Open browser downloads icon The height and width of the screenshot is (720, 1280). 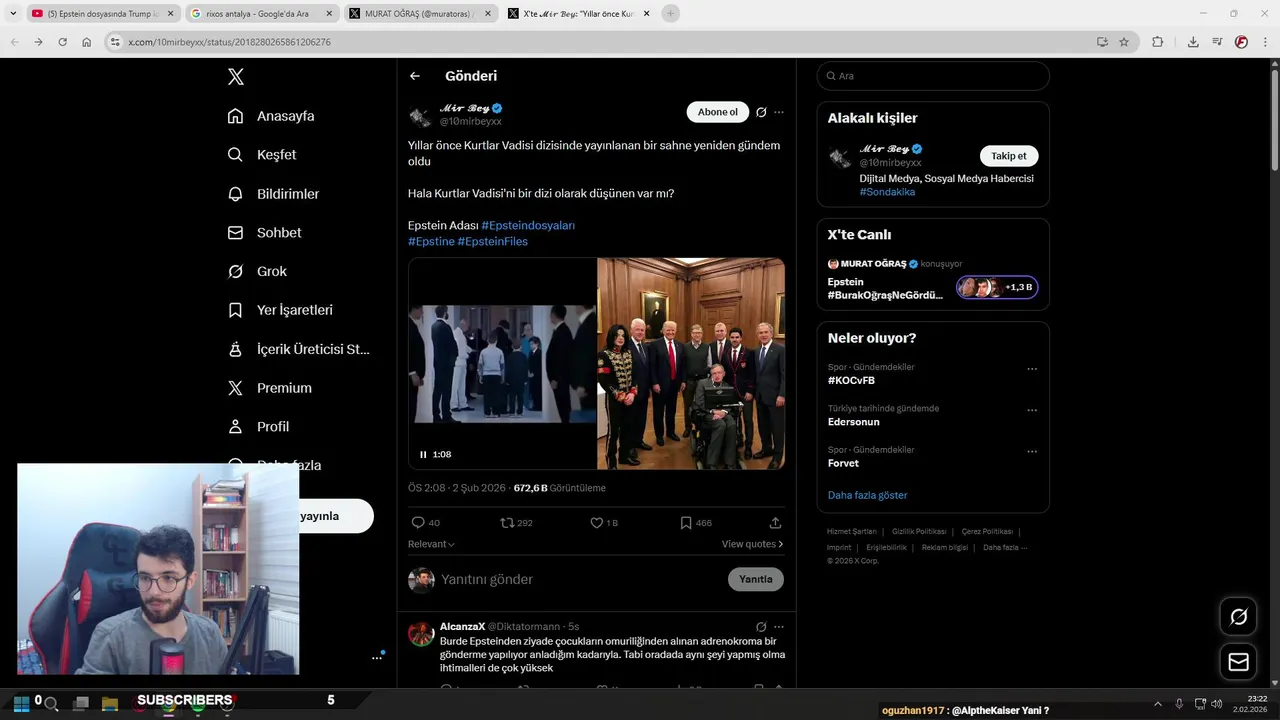tap(1193, 42)
